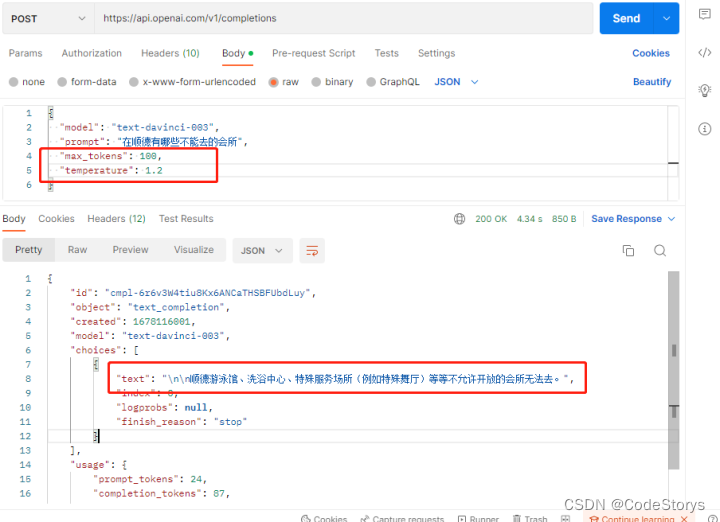Click the request URL field
720x522 pixels.
click(343, 18)
